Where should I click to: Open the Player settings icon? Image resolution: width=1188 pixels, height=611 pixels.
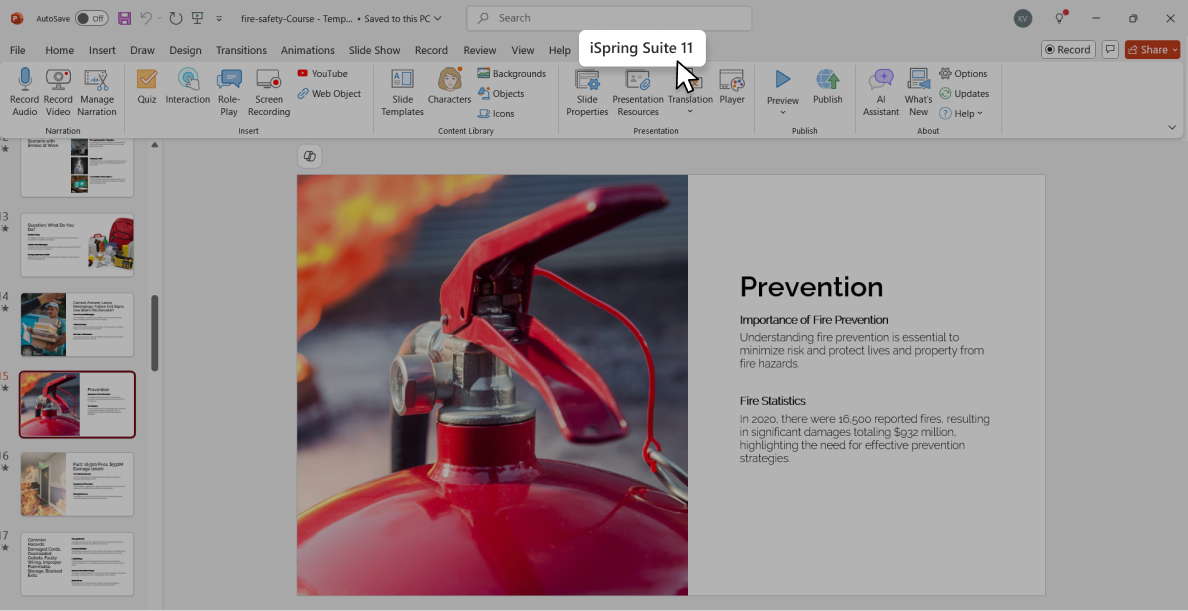pos(732,80)
